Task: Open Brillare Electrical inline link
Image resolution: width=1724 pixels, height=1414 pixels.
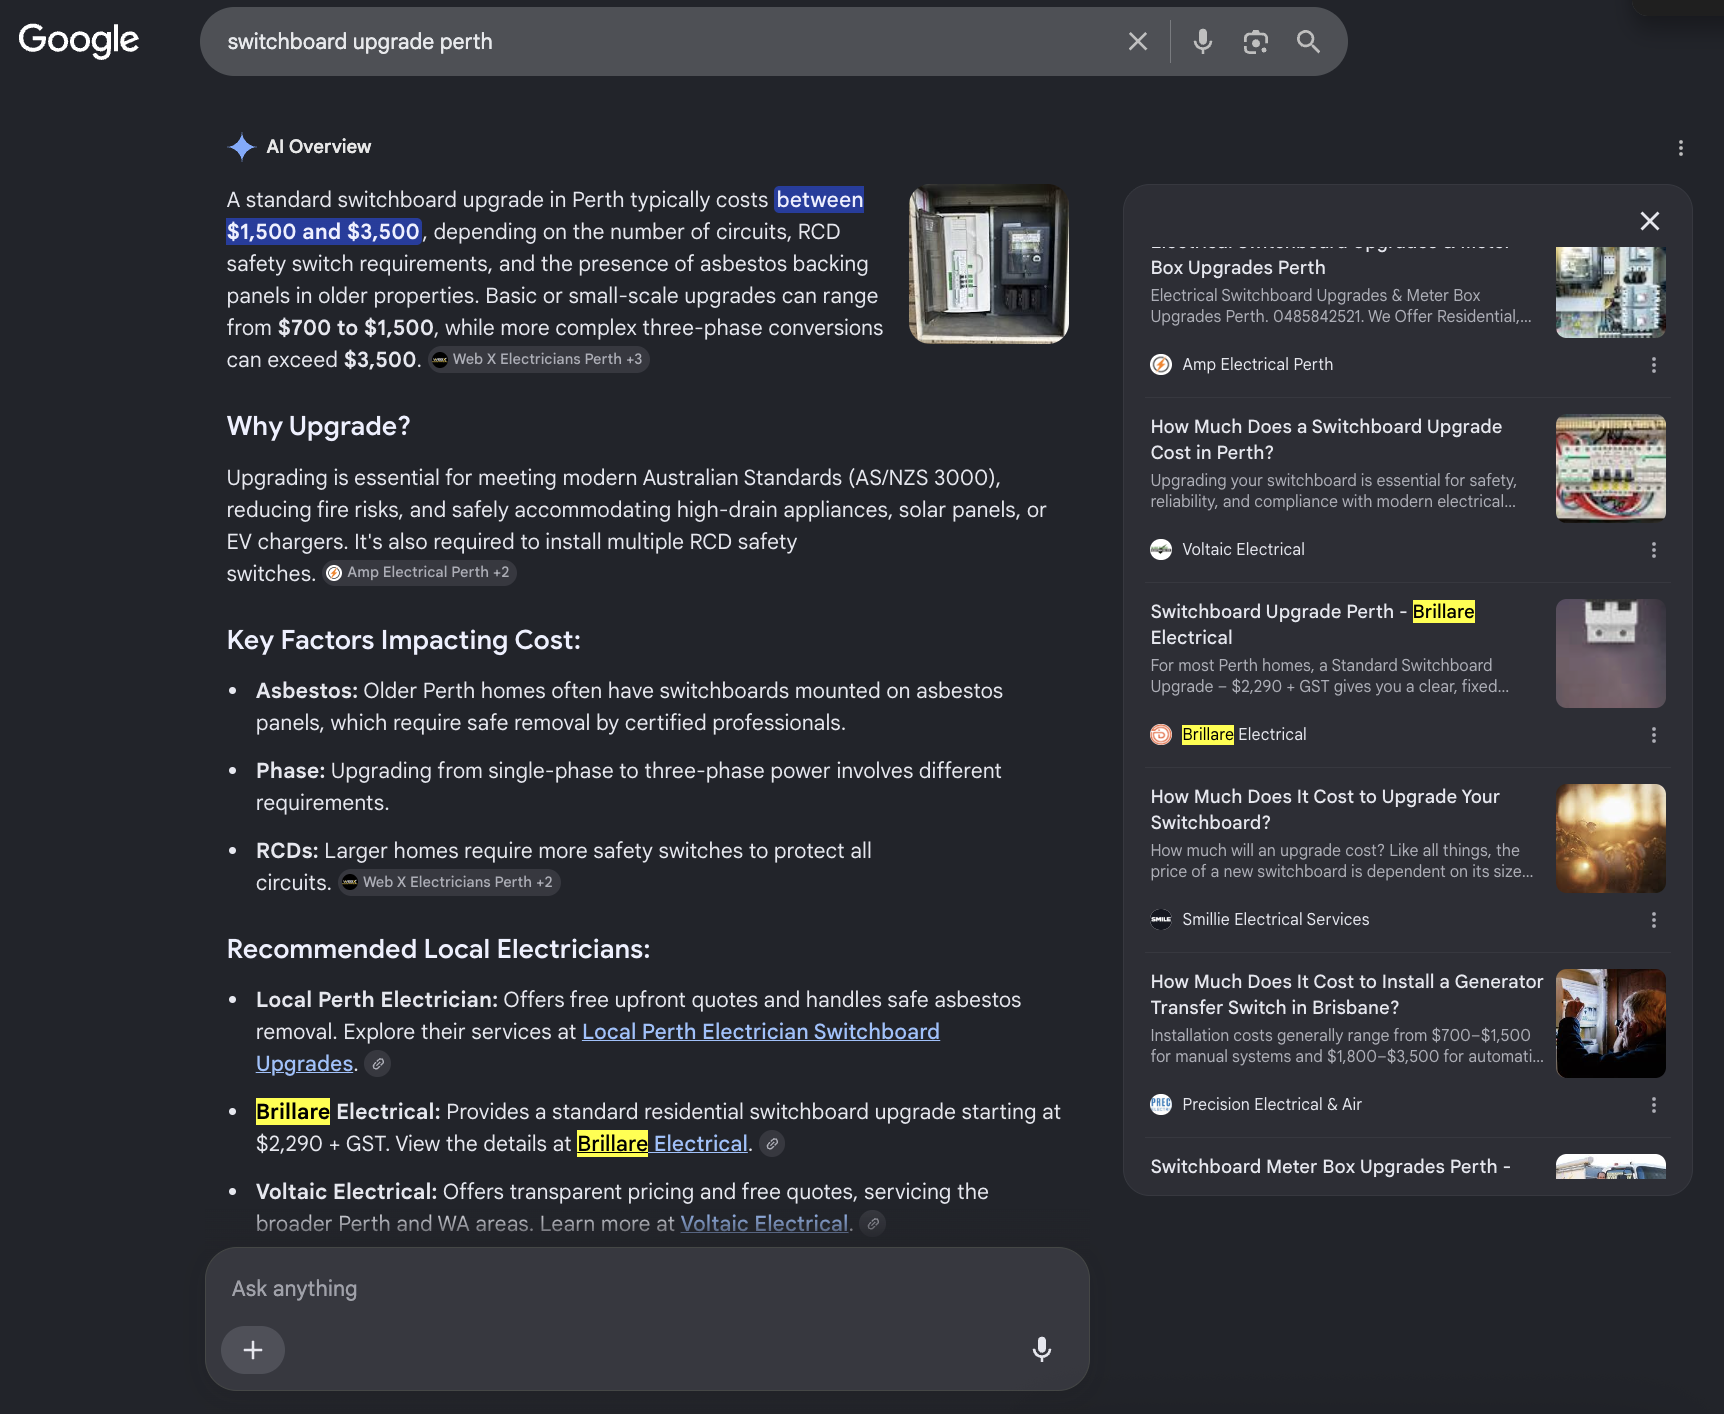Action: pyautogui.click(x=662, y=1144)
